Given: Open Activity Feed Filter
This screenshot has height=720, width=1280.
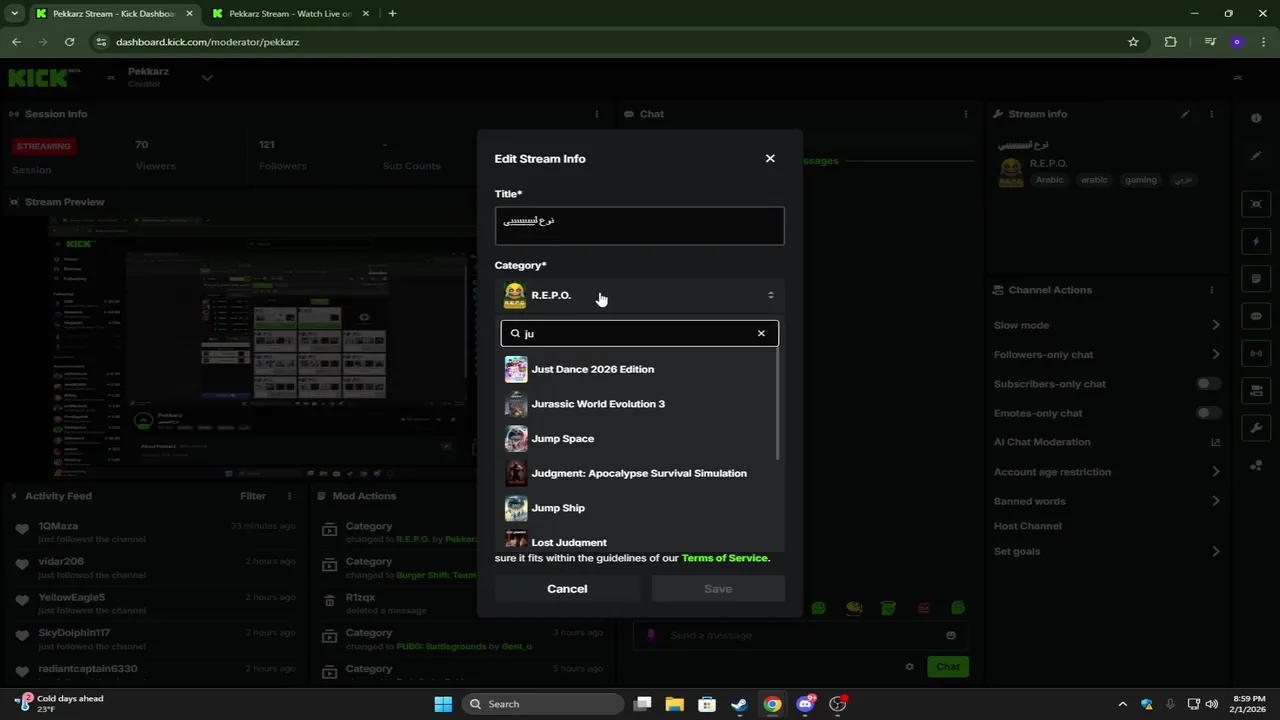Looking at the screenshot, I should click(x=253, y=496).
